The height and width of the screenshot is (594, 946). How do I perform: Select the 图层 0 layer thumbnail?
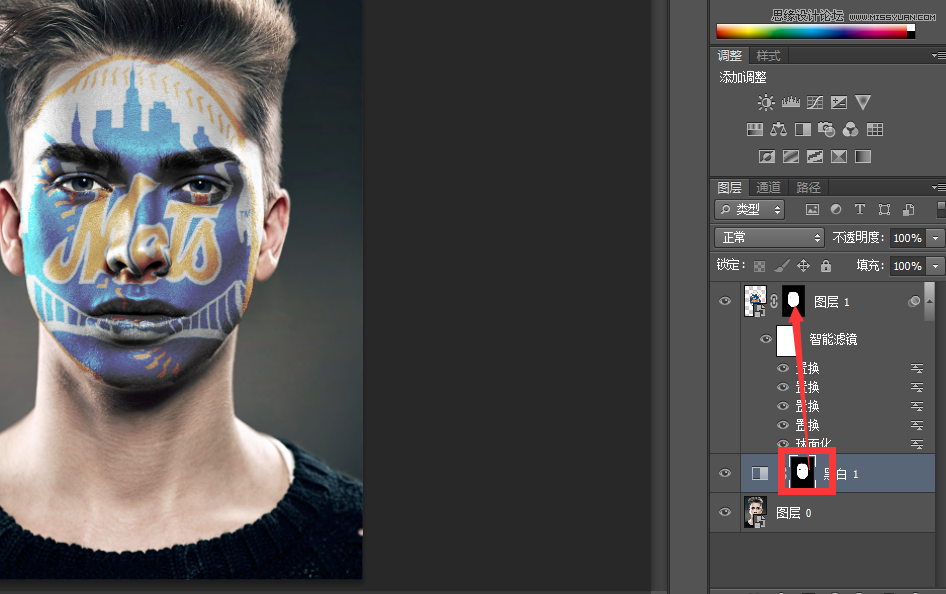(x=755, y=512)
